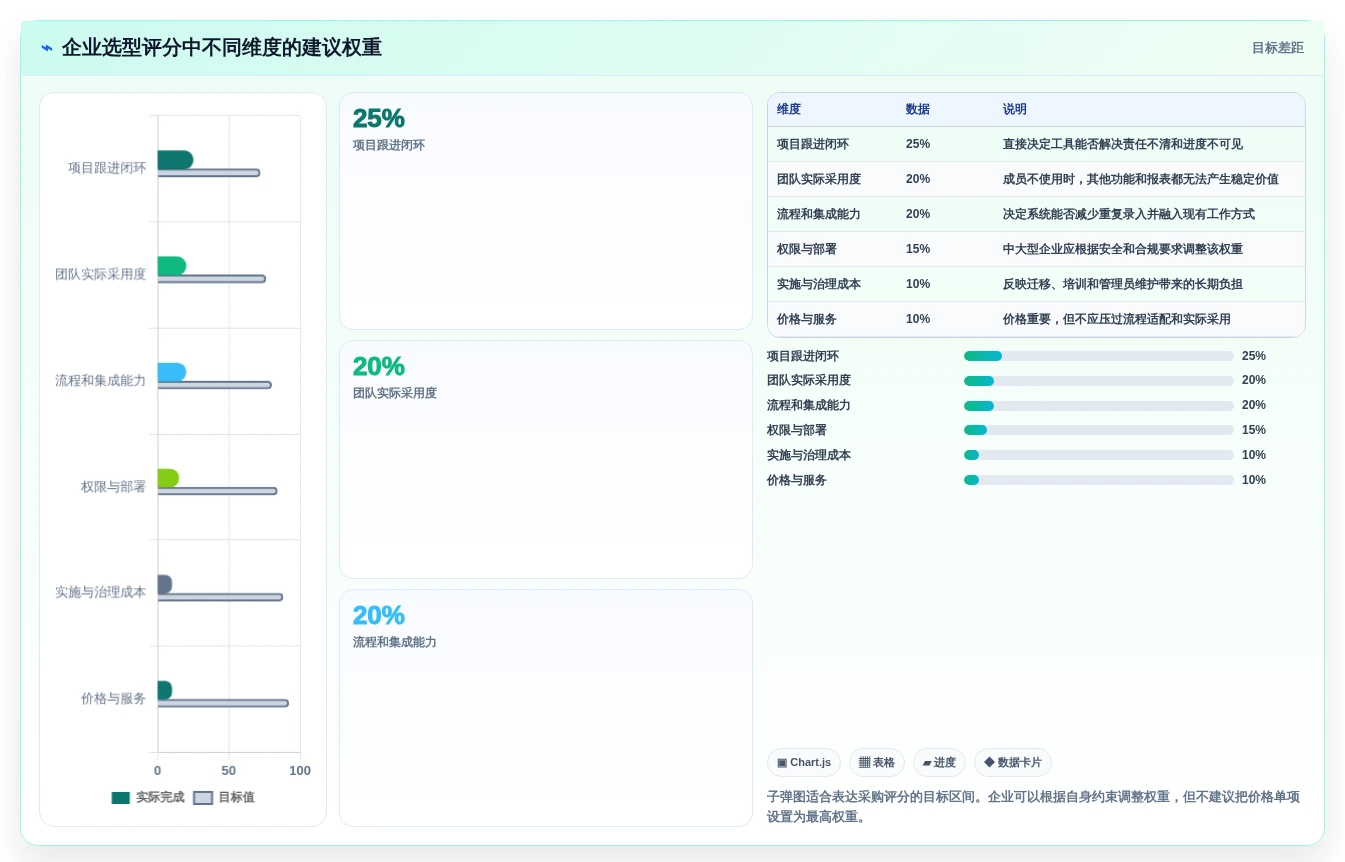Click the 实施与治理成本 progress bar

click(x=1098, y=455)
